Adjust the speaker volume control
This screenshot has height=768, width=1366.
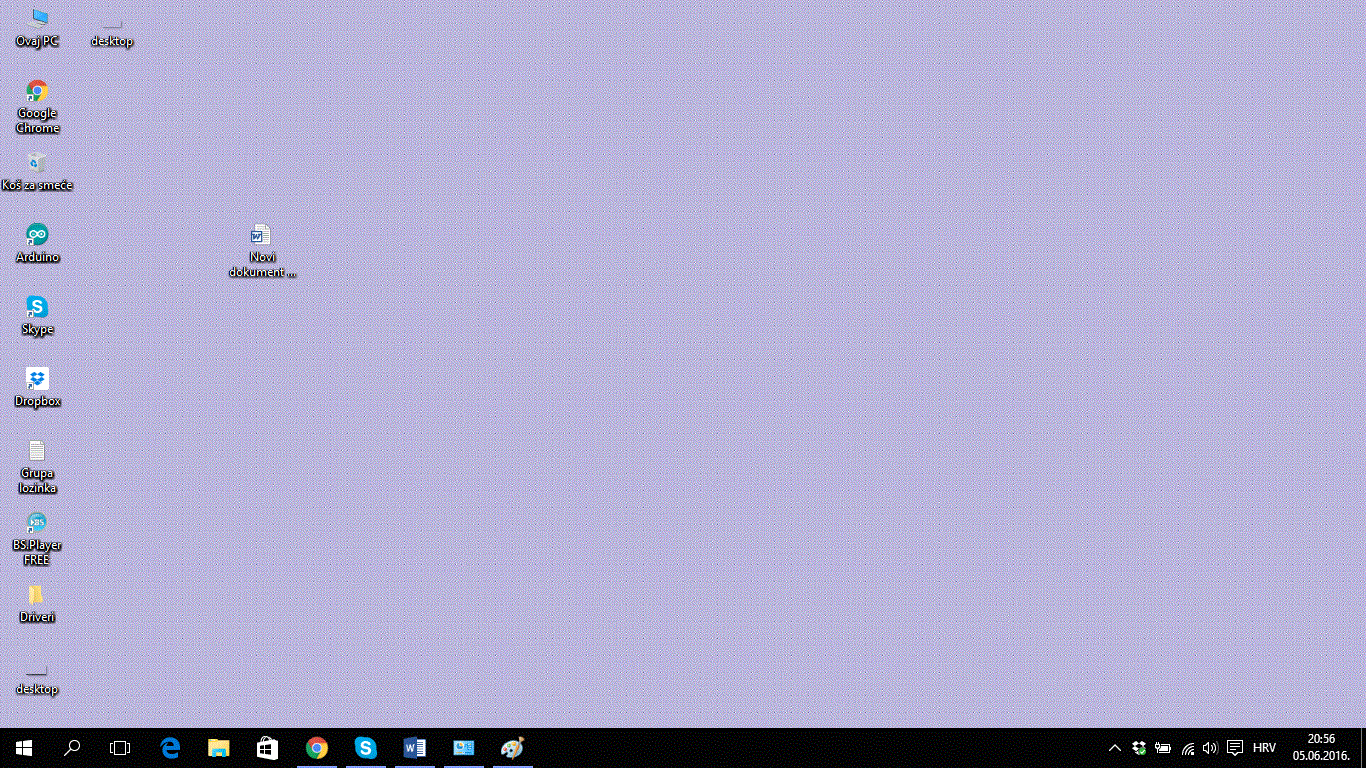tap(1209, 747)
